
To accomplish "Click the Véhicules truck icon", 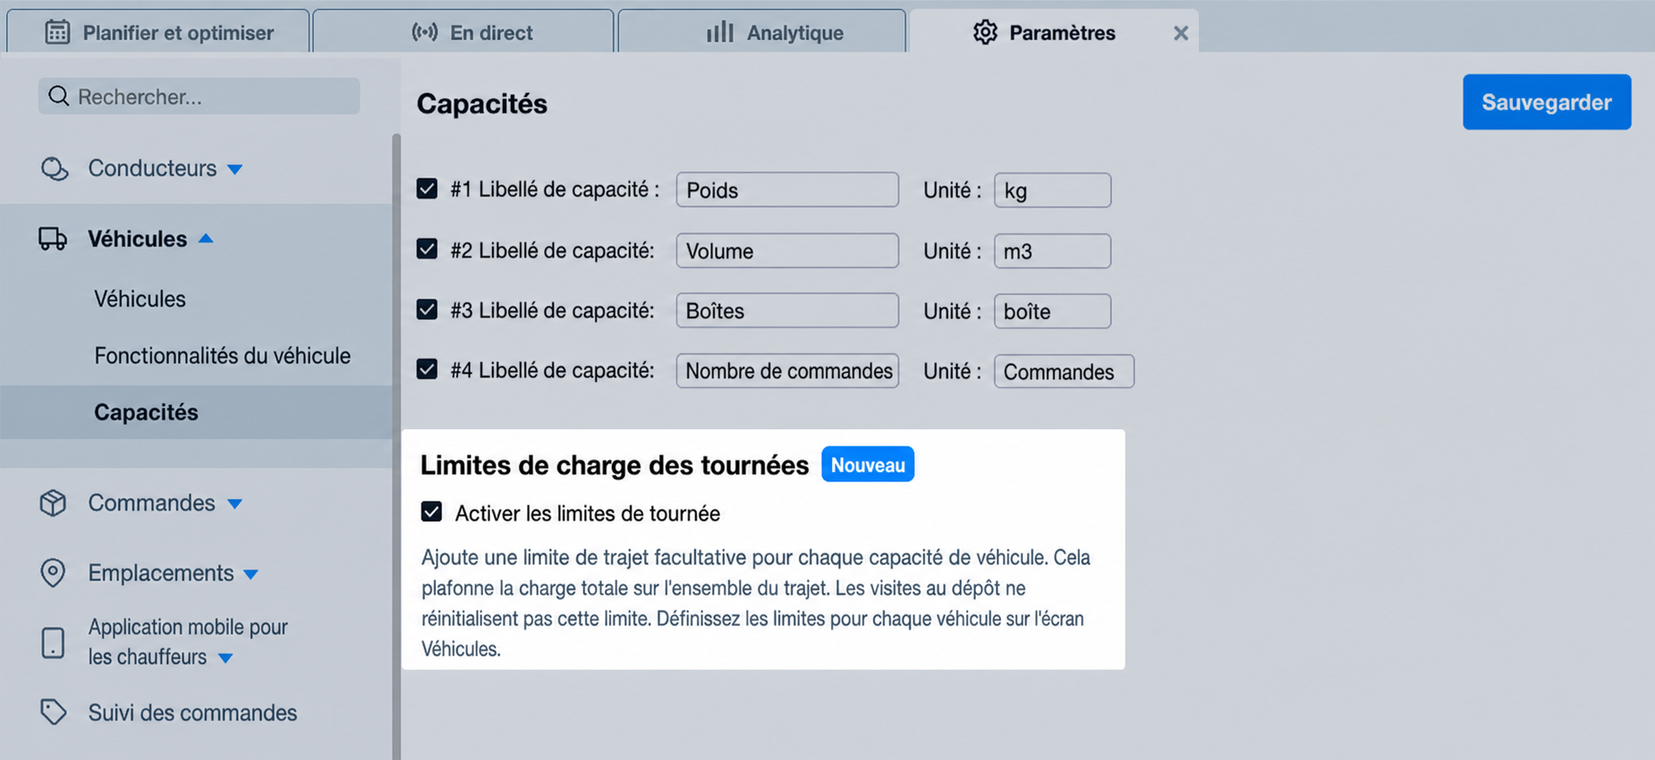I will tap(53, 239).
